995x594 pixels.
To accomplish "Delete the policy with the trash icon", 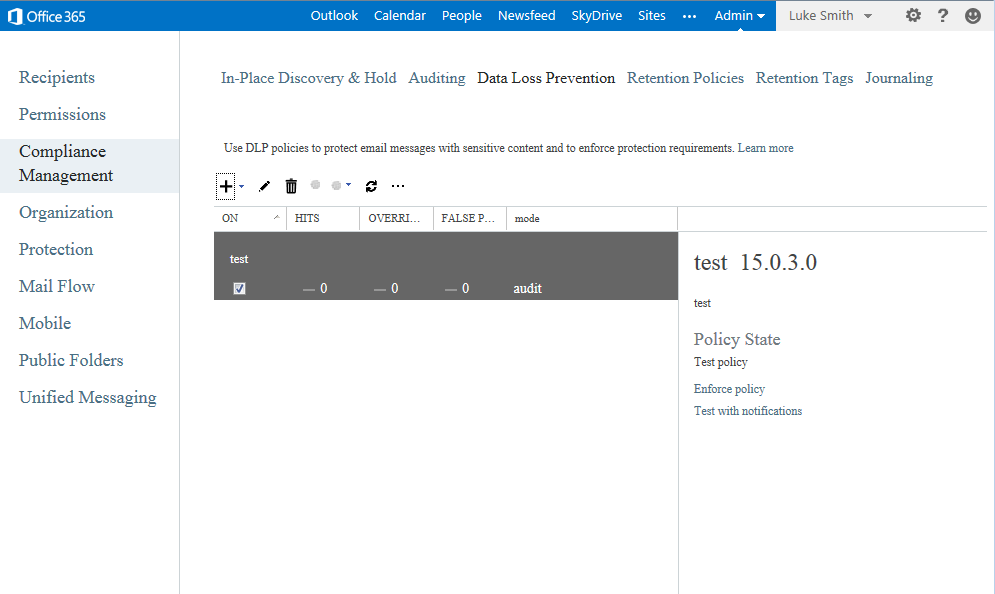I will pos(291,186).
